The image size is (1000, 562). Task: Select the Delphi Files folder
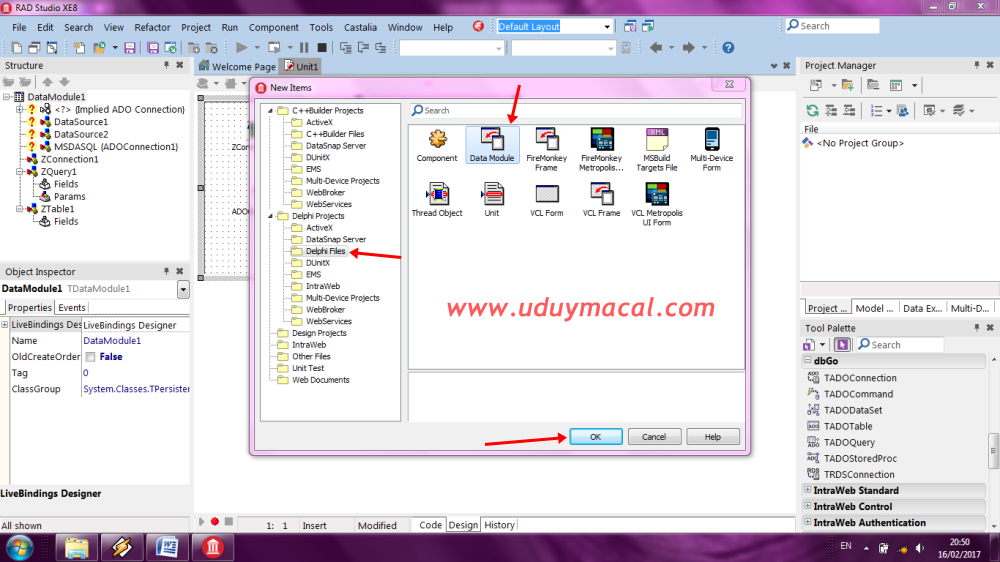pos(325,251)
